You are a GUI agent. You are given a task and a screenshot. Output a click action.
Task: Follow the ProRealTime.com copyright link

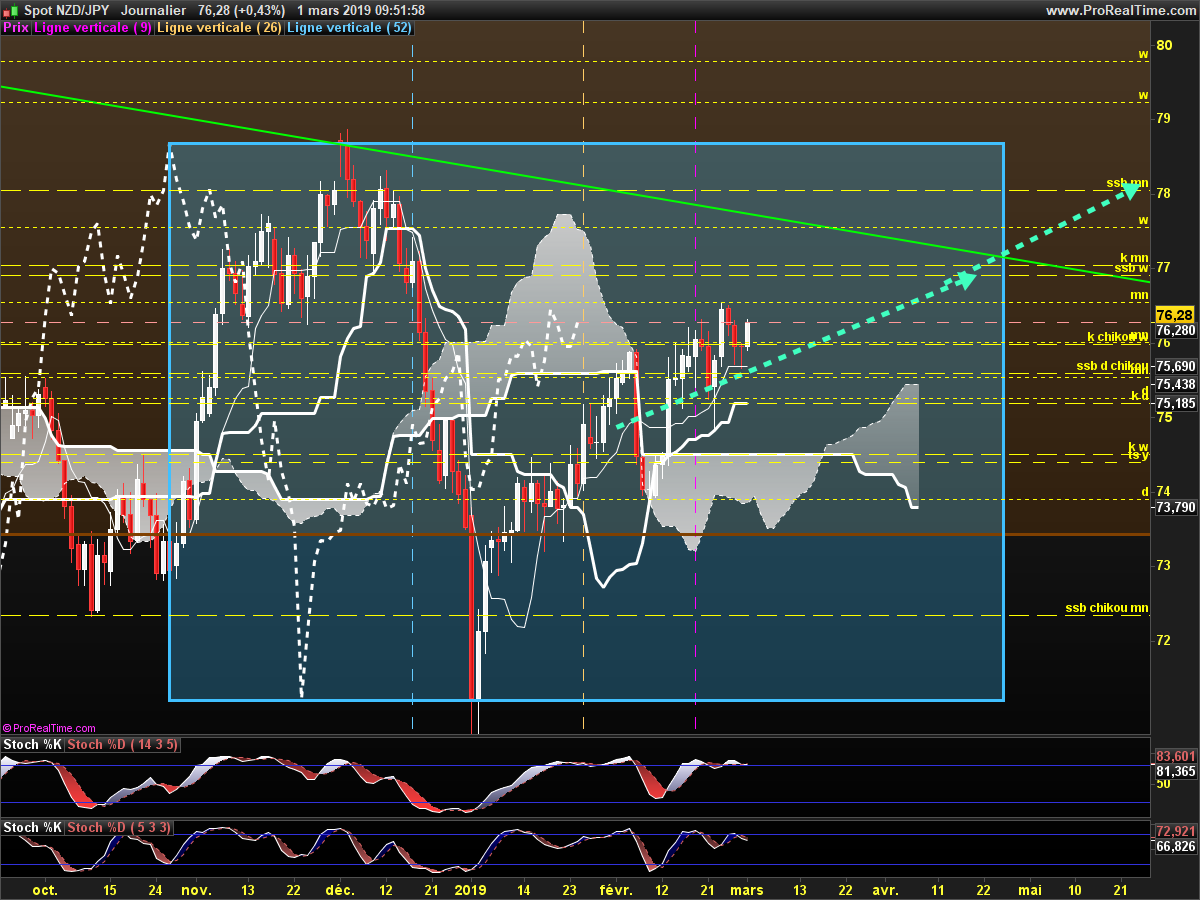(49, 728)
